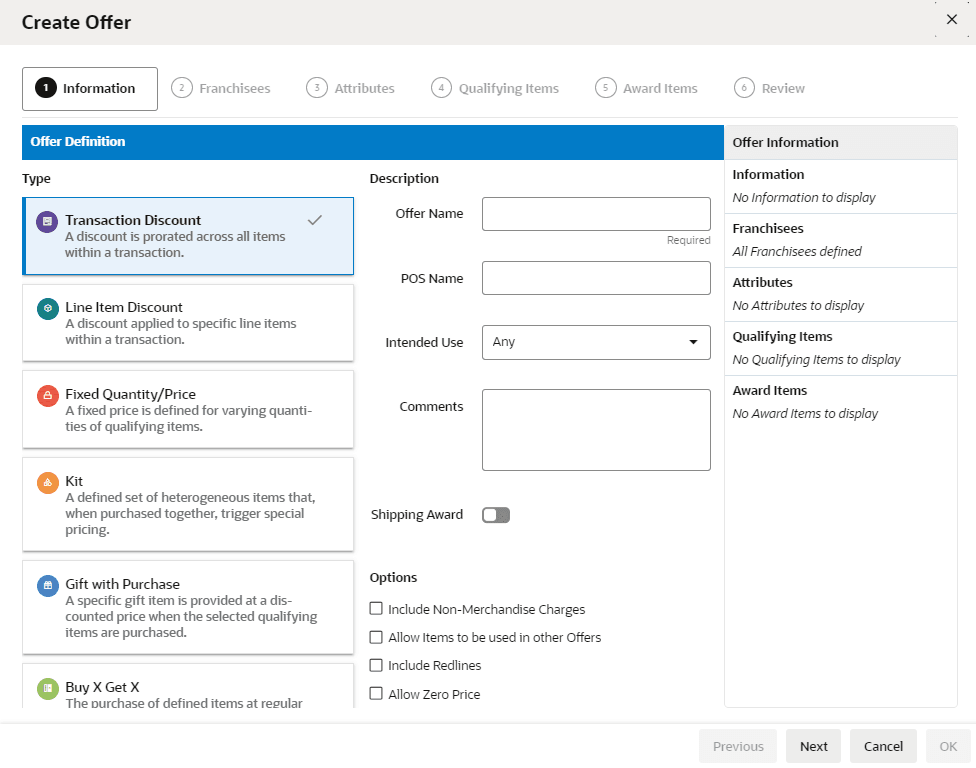The image size is (976, 768).
Task: Enable the Include Redlines checkbox
Action: (x=376, y=665)
